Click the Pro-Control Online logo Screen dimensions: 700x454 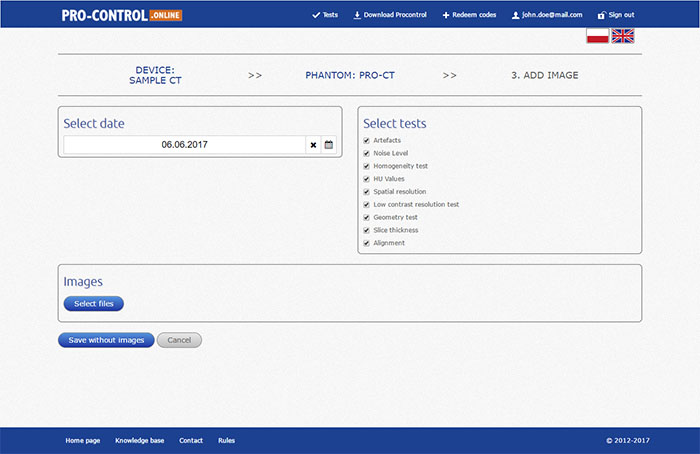[x=121, y=15]
